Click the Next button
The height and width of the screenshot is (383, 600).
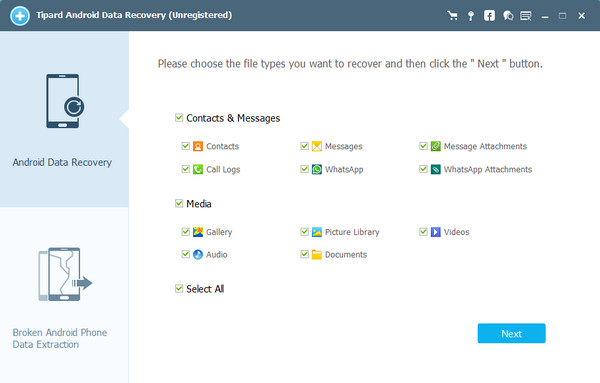click(511, 333)
